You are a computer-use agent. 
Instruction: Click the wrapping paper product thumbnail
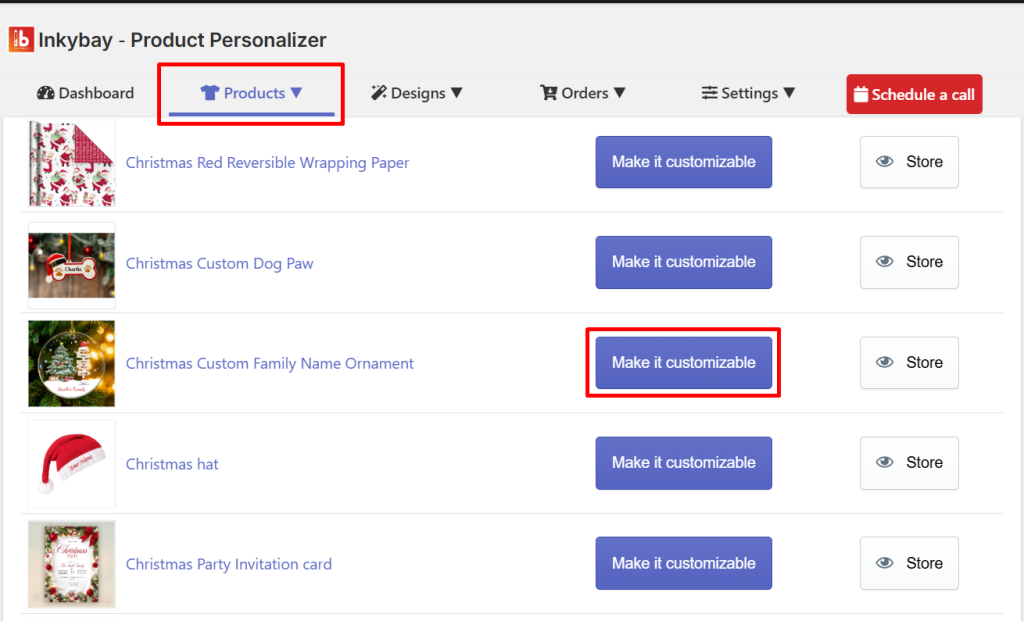pos(71,162)
